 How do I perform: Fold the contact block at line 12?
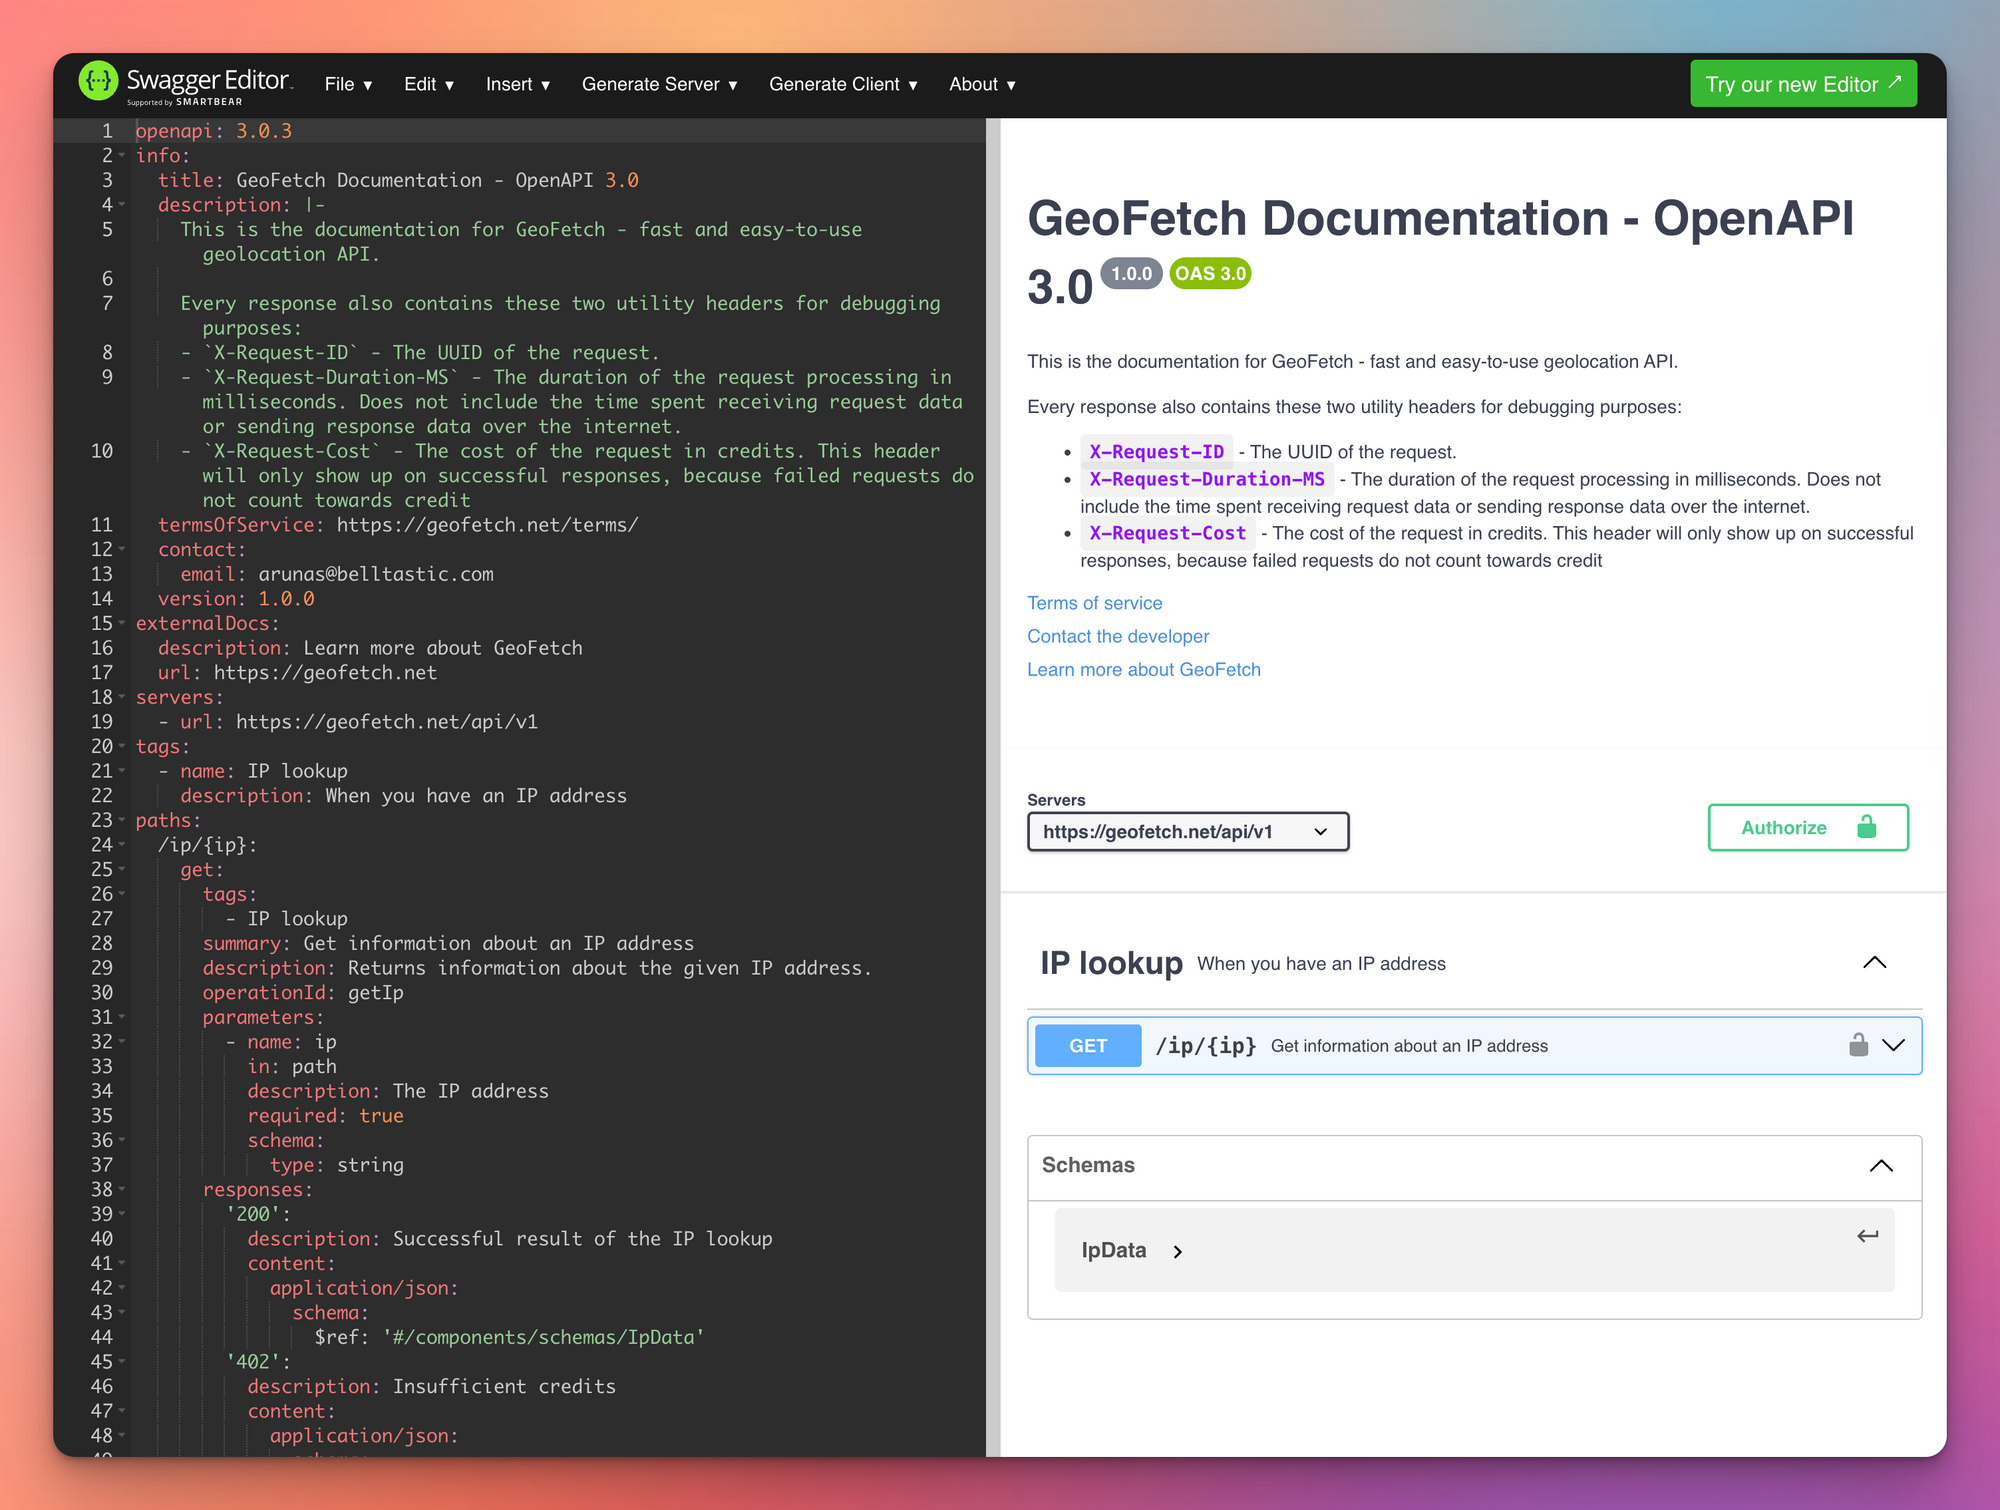(122, 550)
